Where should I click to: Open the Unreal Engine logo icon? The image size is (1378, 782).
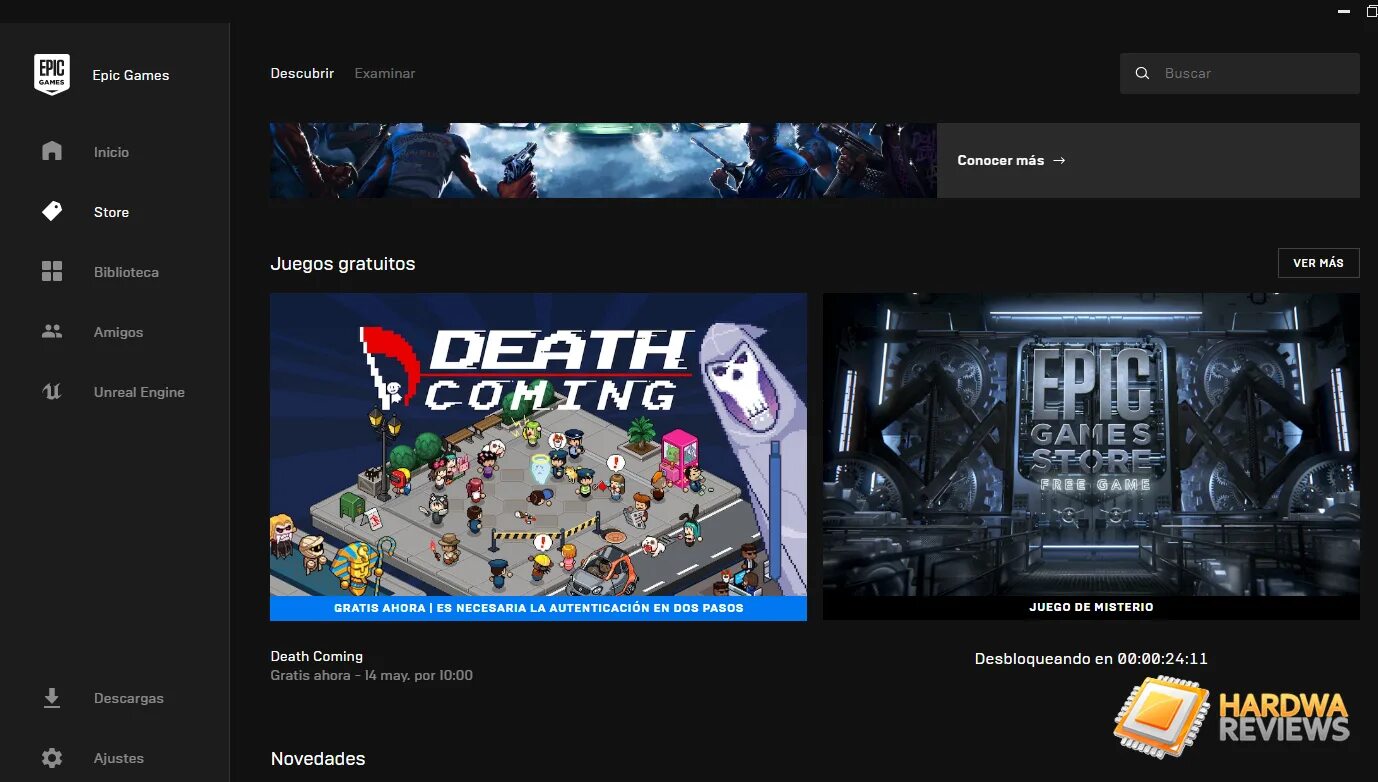(x=52, y=391)
